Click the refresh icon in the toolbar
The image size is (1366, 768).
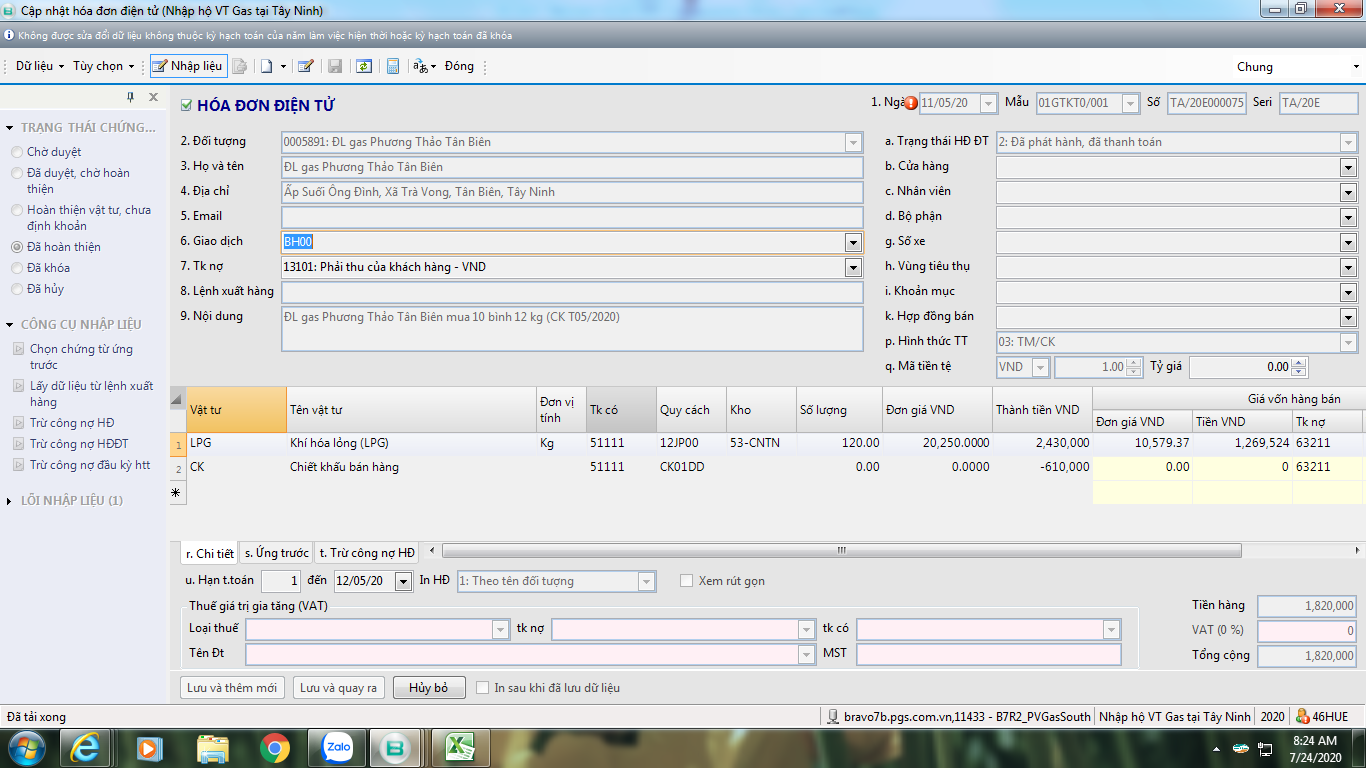[364, 66]
